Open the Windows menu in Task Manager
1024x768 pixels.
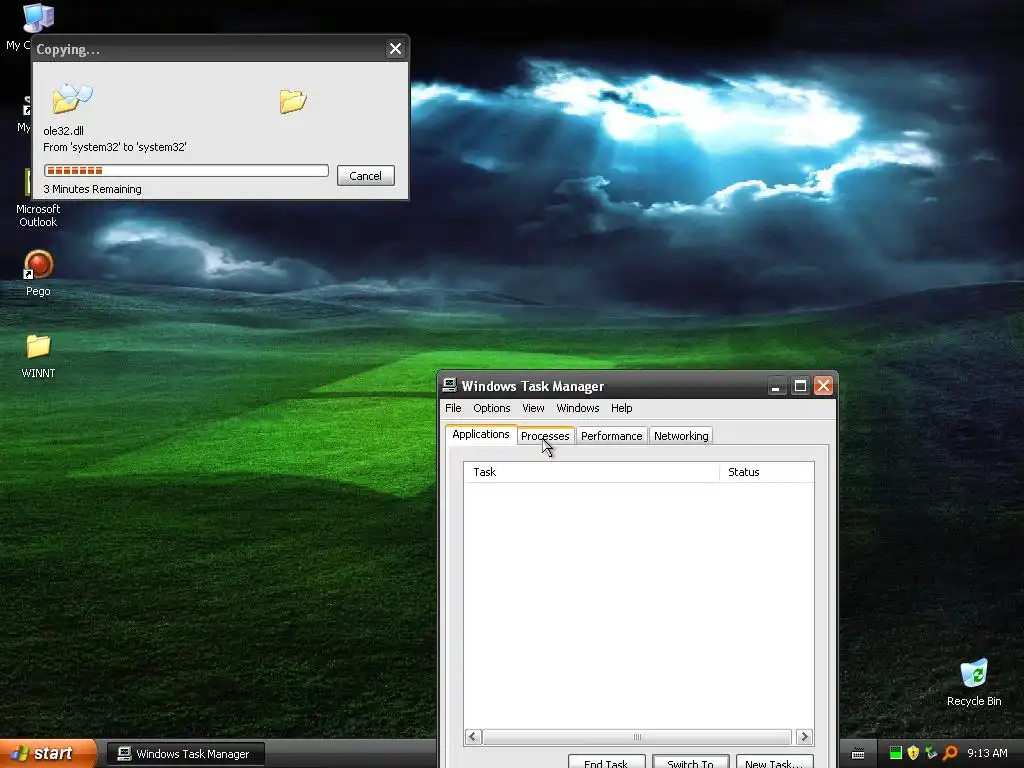(578, 408)
